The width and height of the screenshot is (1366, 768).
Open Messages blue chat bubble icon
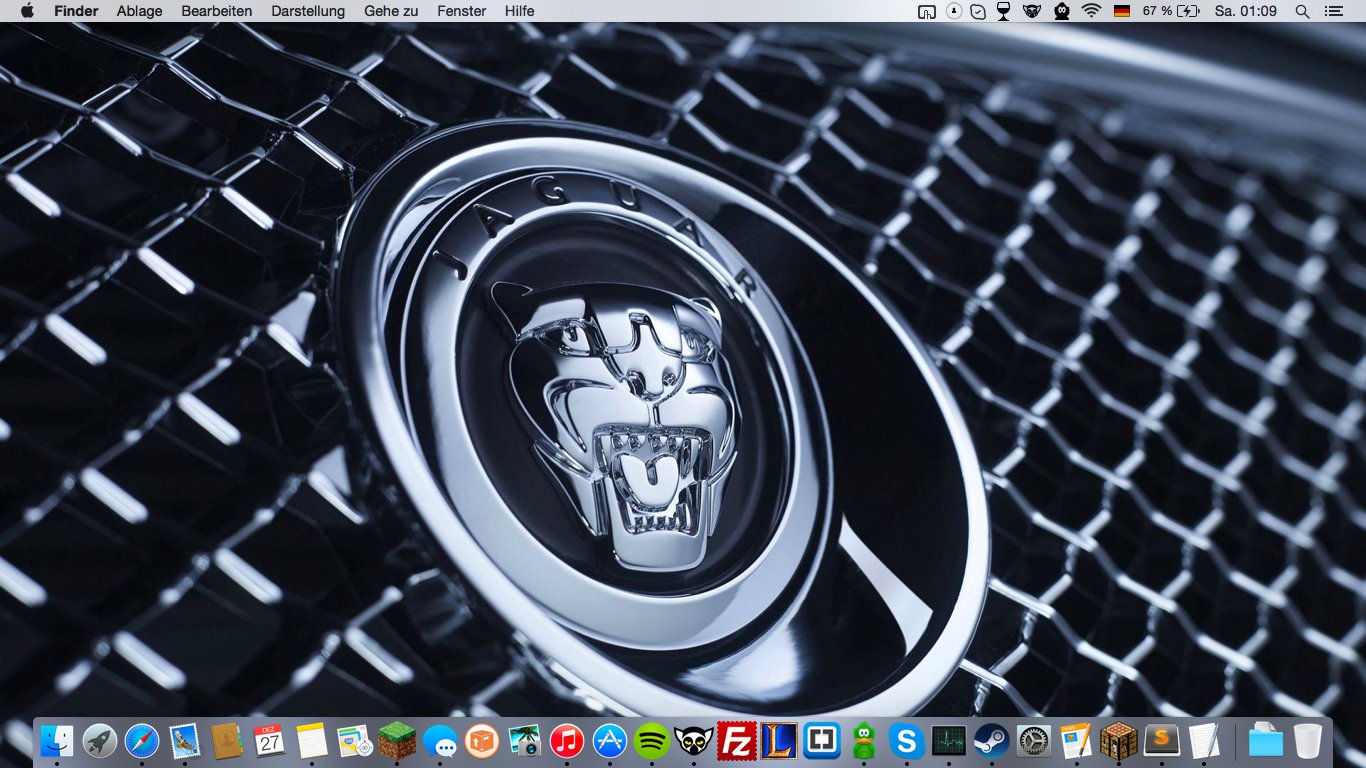[x=440, y=741]
